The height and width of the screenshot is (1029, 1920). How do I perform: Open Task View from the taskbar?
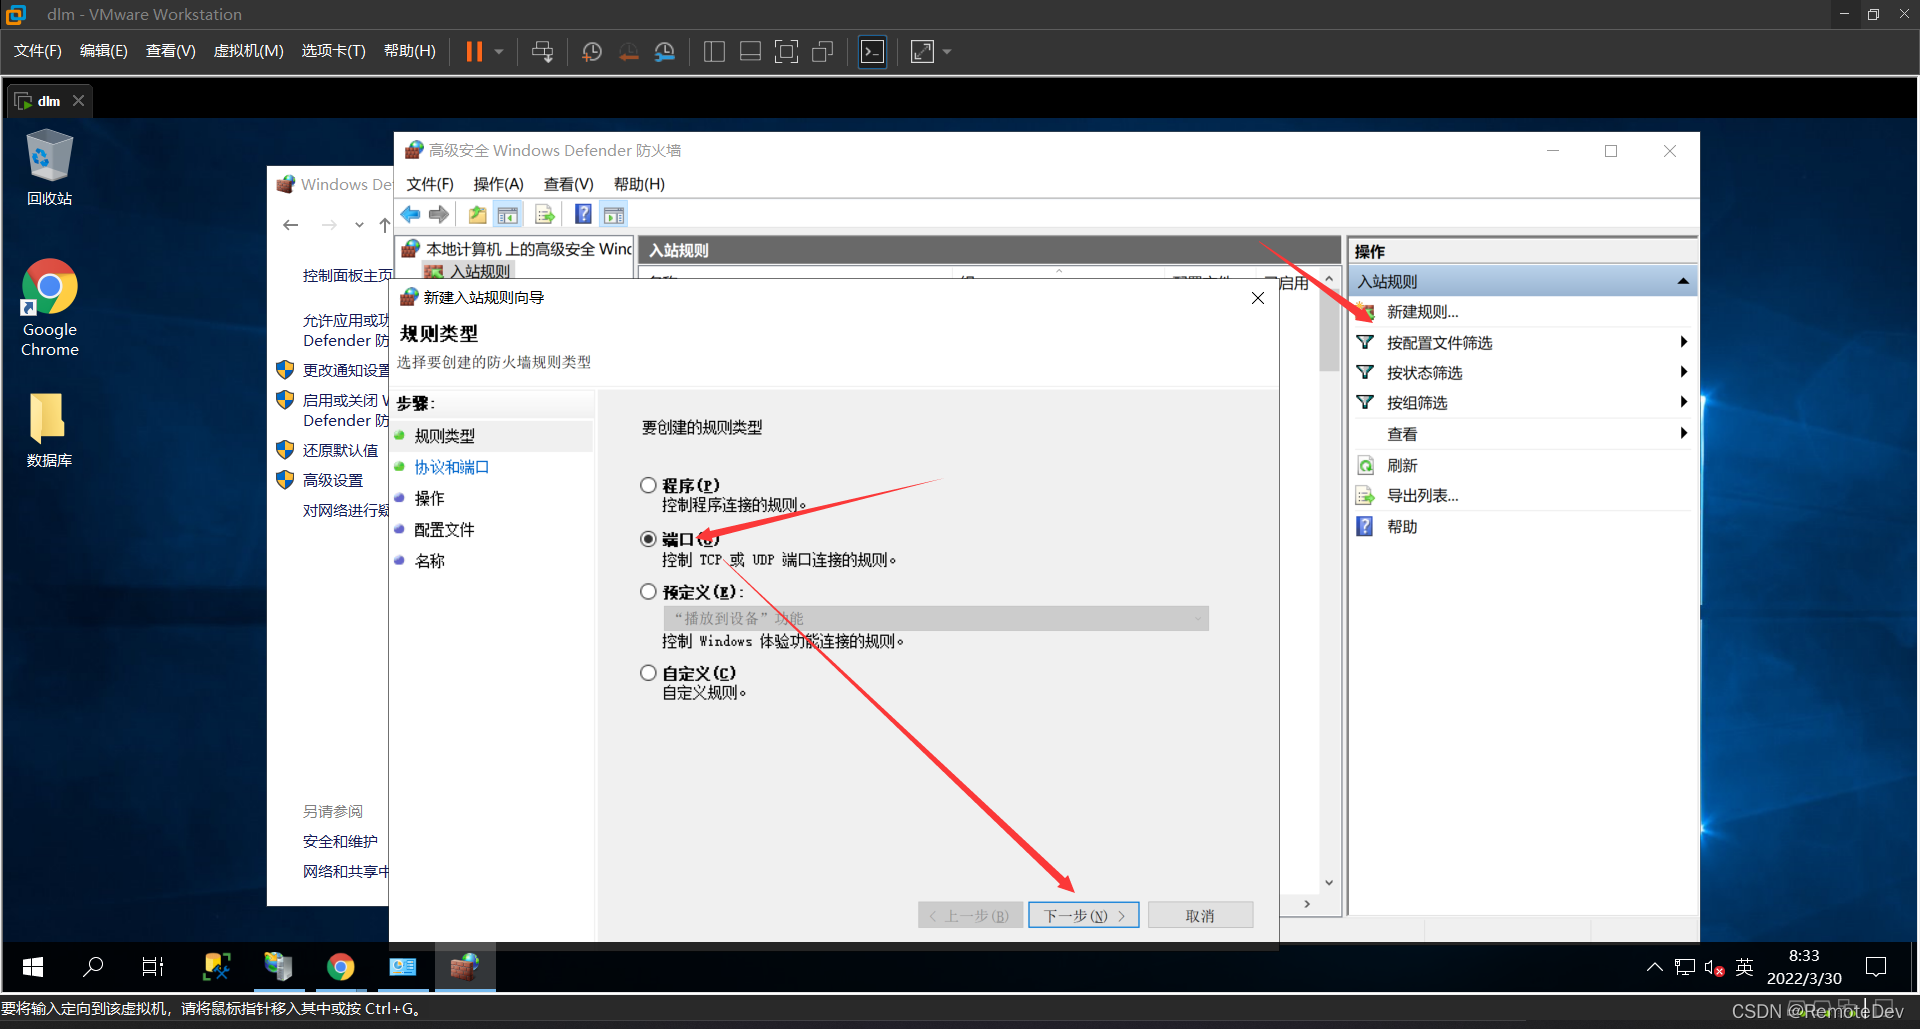point(153,967)
